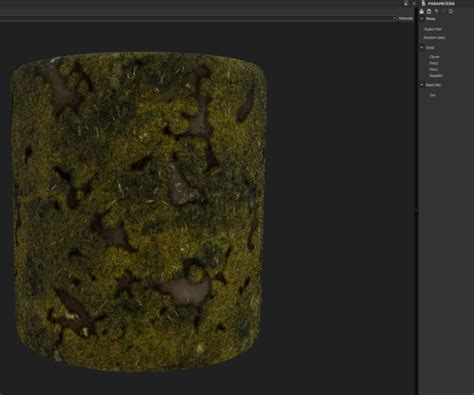The image size is (474, 395).
Task: Select the Random Seed parameter
Action: click(434, 38)
